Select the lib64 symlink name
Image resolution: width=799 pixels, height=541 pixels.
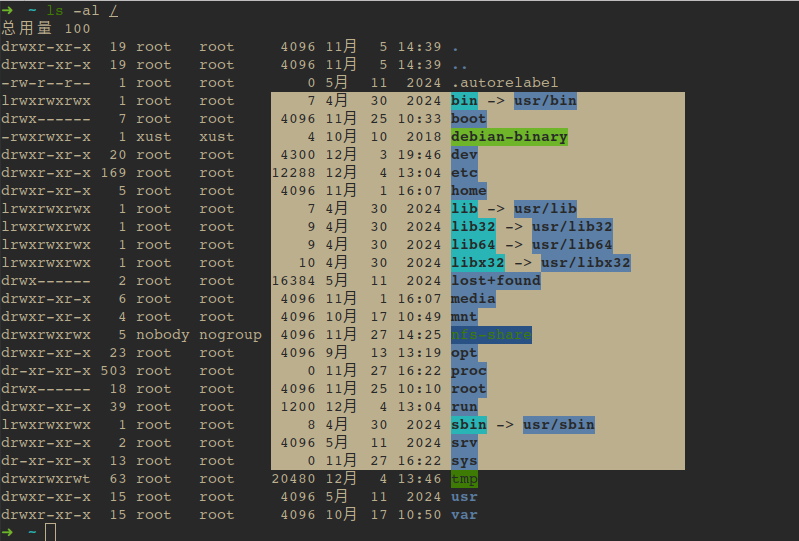click(473, 245)
